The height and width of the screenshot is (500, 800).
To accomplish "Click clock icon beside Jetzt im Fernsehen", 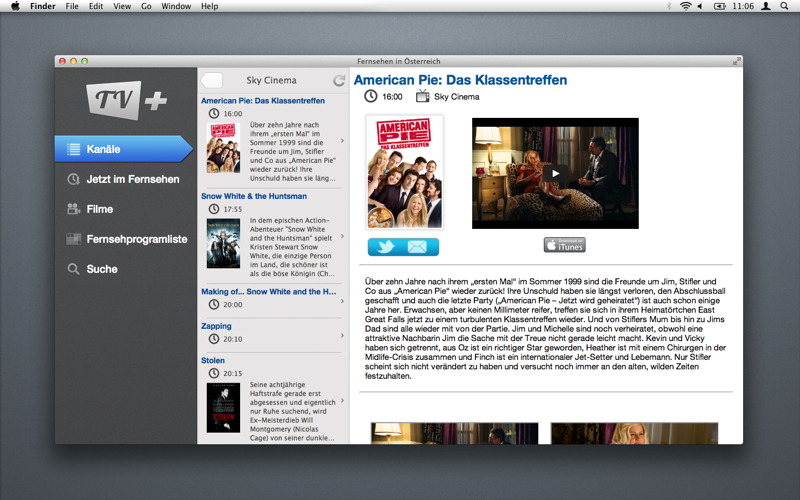I will [x=73, y=179].
